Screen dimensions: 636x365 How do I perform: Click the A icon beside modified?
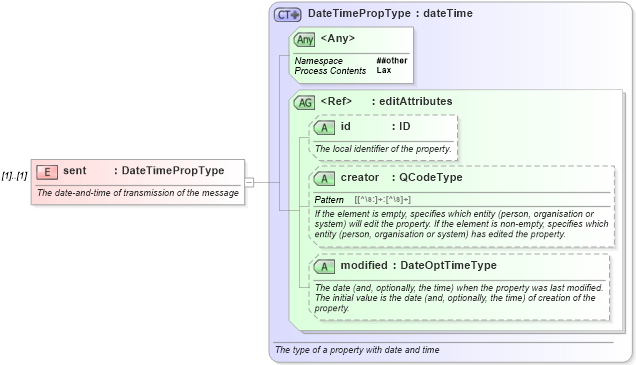click(324, 266)
